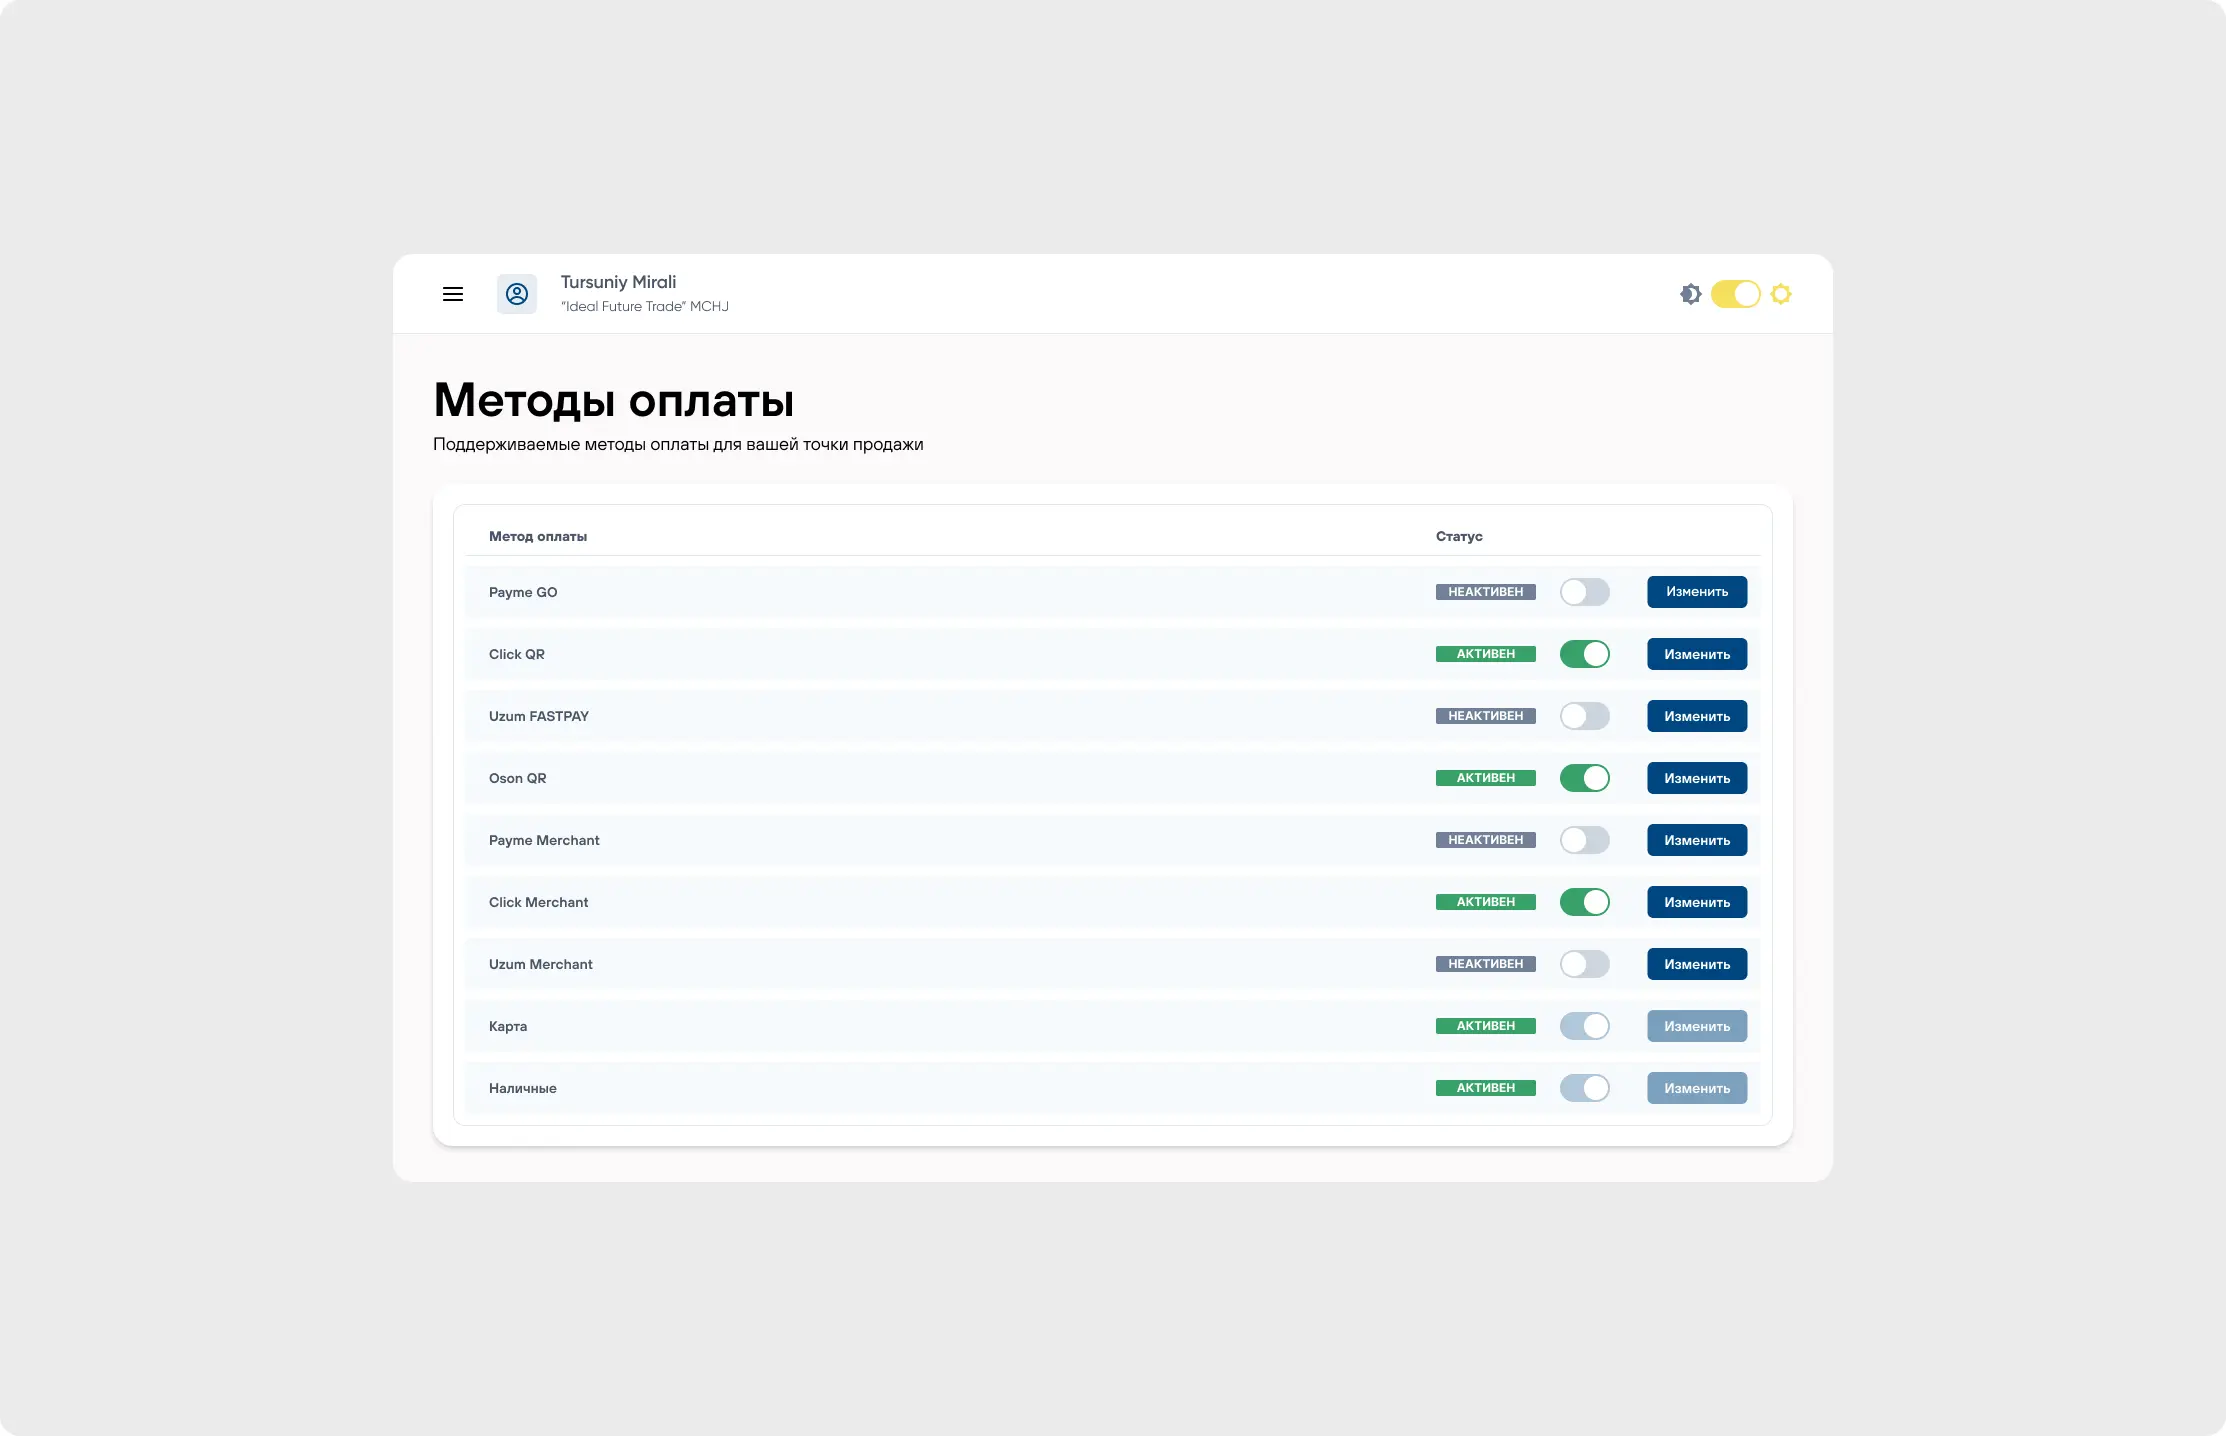Click the НЕАКТИВЕН badge for Payme GO
This screenshot has width=2226, height=1436.
tap(1486, 592)
